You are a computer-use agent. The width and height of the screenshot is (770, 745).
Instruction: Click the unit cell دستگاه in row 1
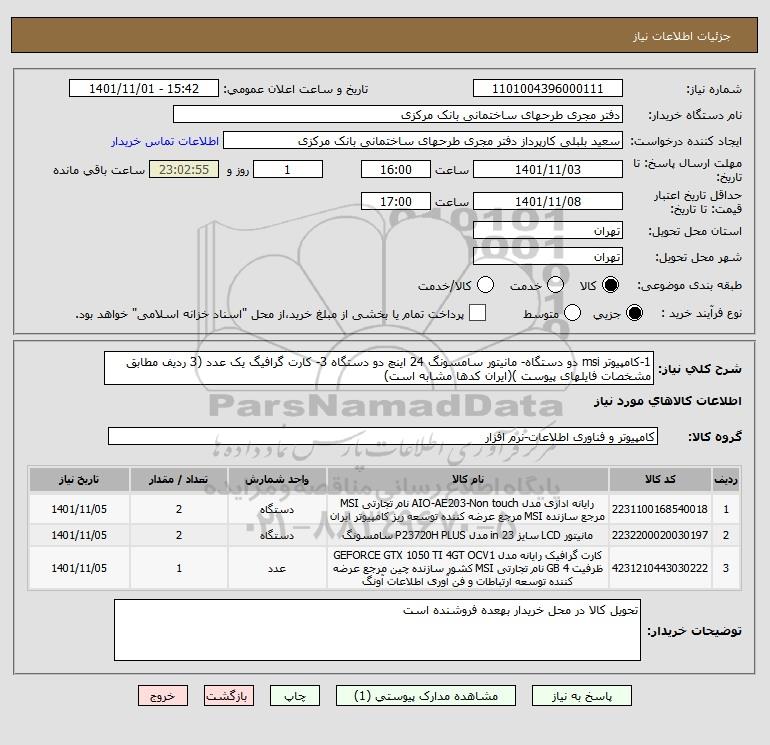point(277,509)
